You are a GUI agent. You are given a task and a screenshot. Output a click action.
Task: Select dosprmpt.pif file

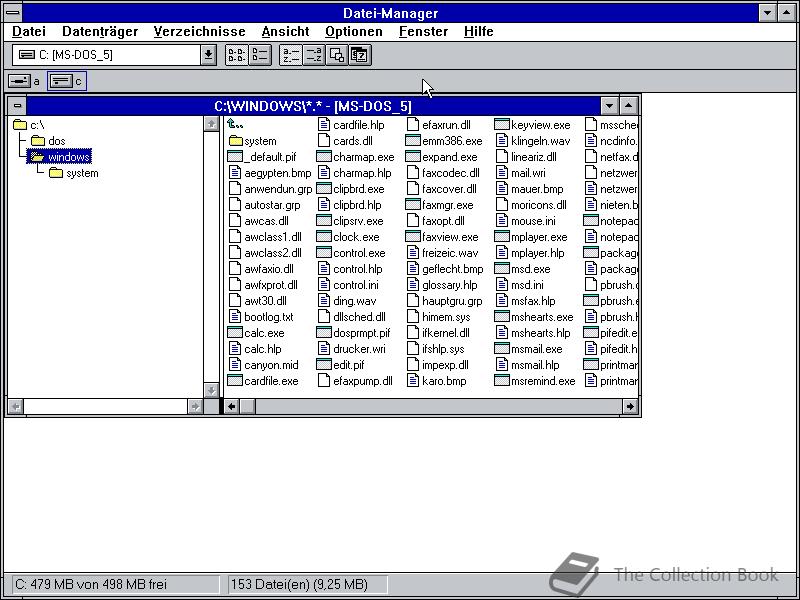[x=353, y=333]
